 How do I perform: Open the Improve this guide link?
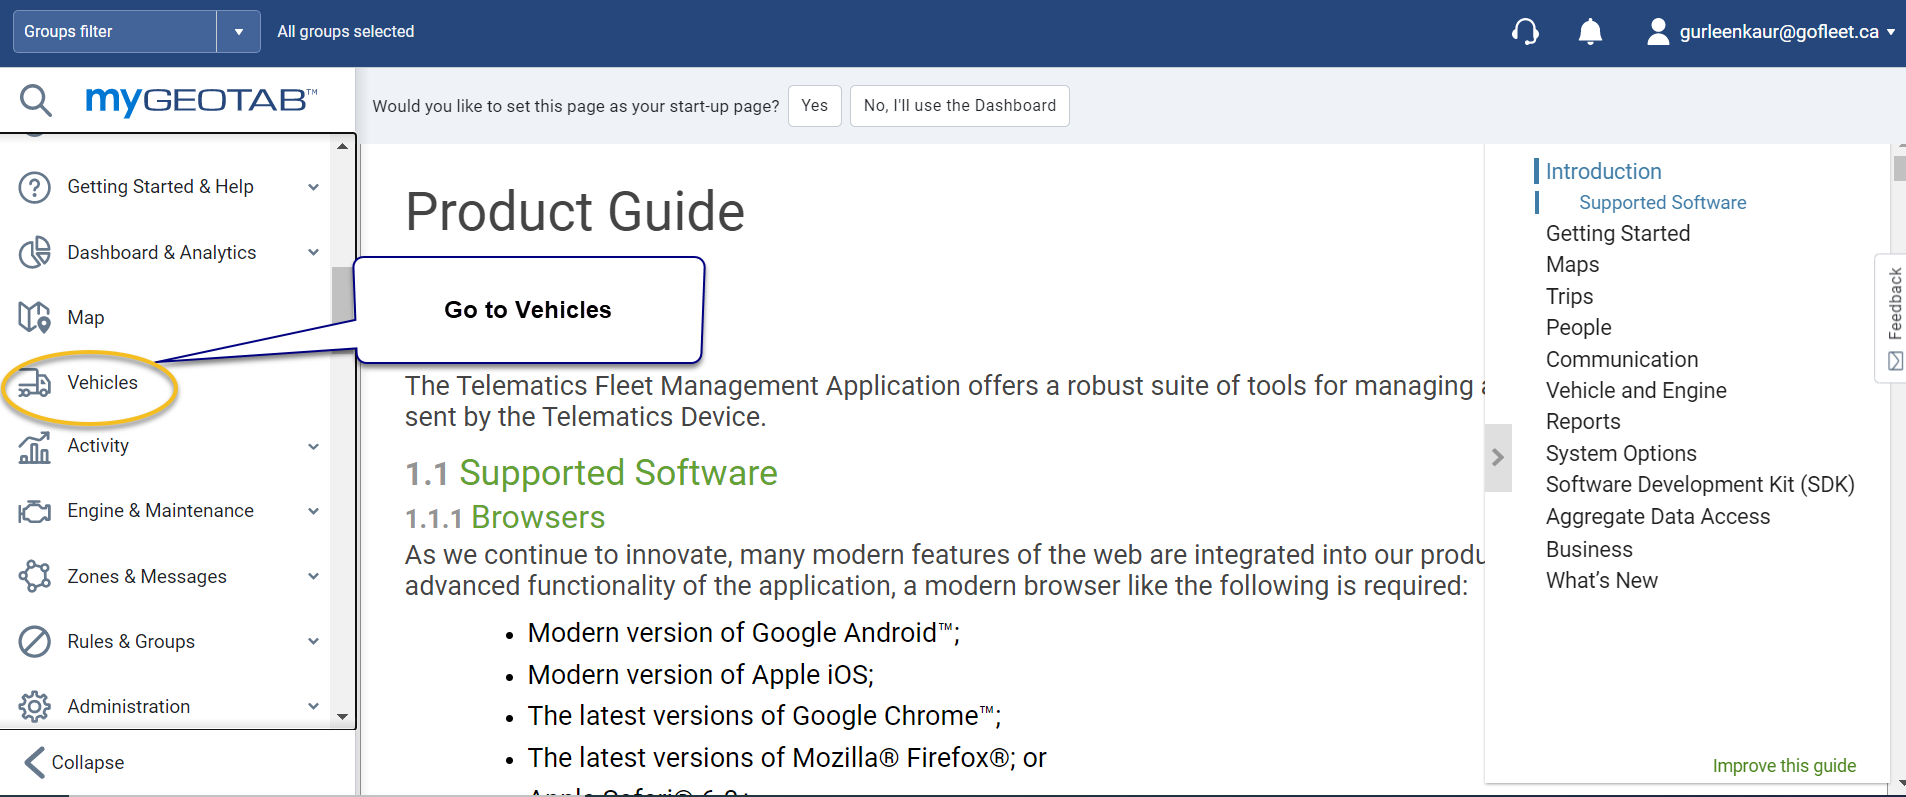coord(1783,766)
